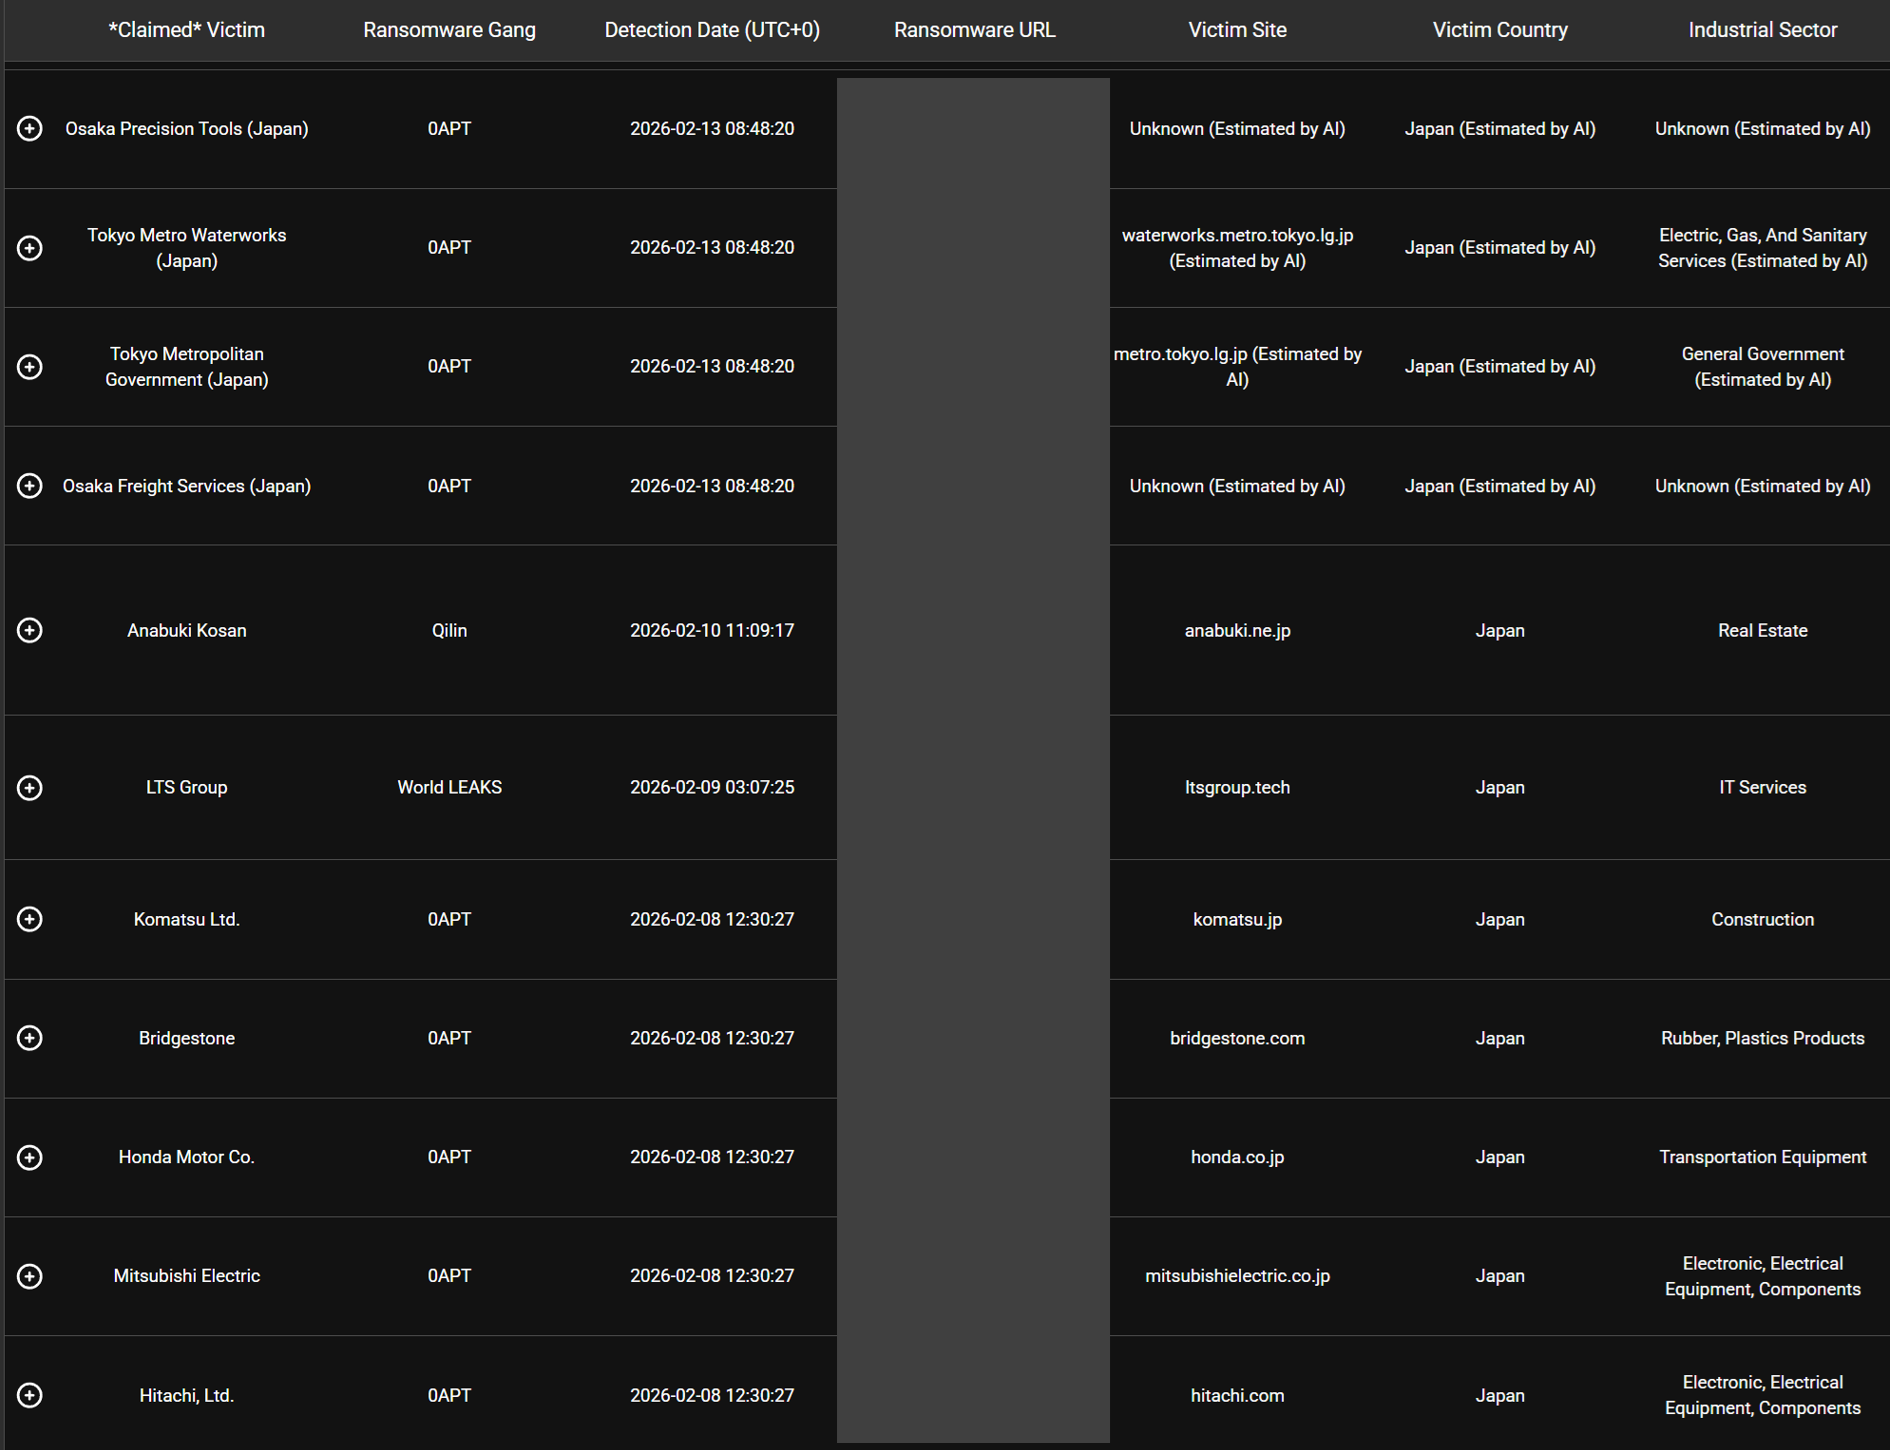Expand the Osaka Precision Tools row
Screen dimensions: 1890x1450
coord(30,129)
